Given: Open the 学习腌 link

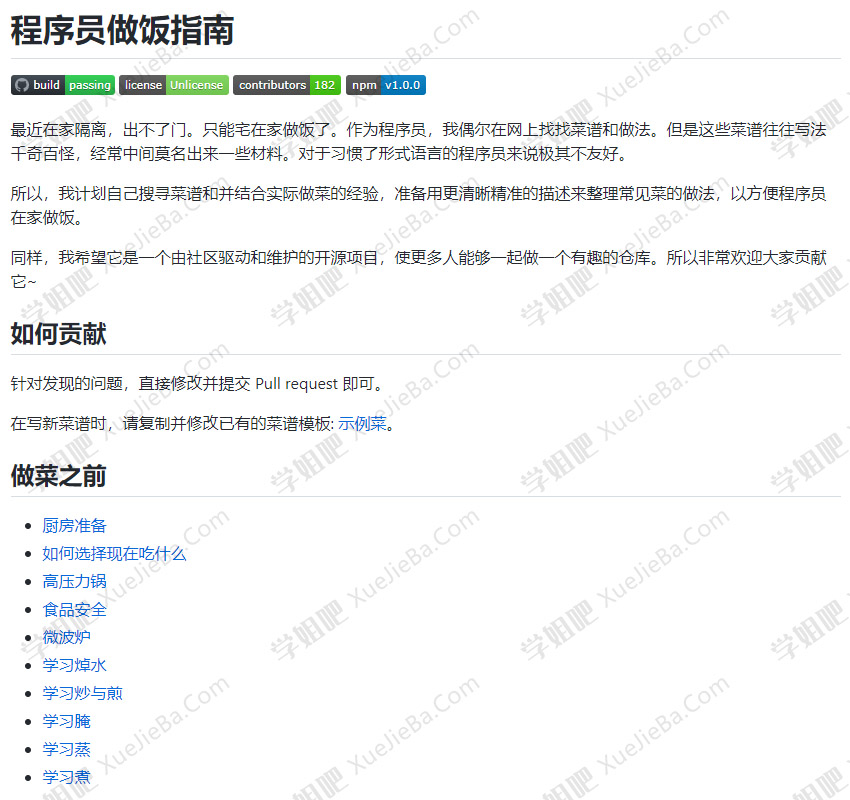Looking at the screenshot, I should tap(66, 721).
